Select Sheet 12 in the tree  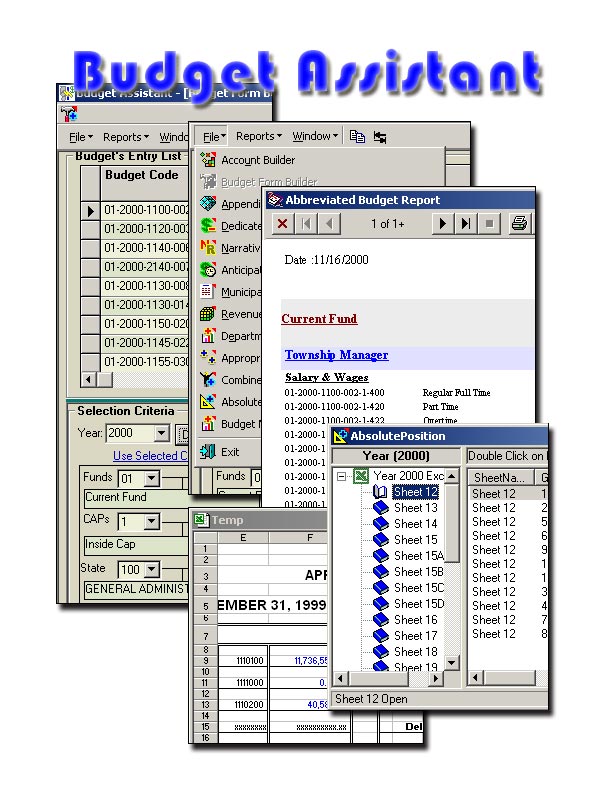pos(416,492)
